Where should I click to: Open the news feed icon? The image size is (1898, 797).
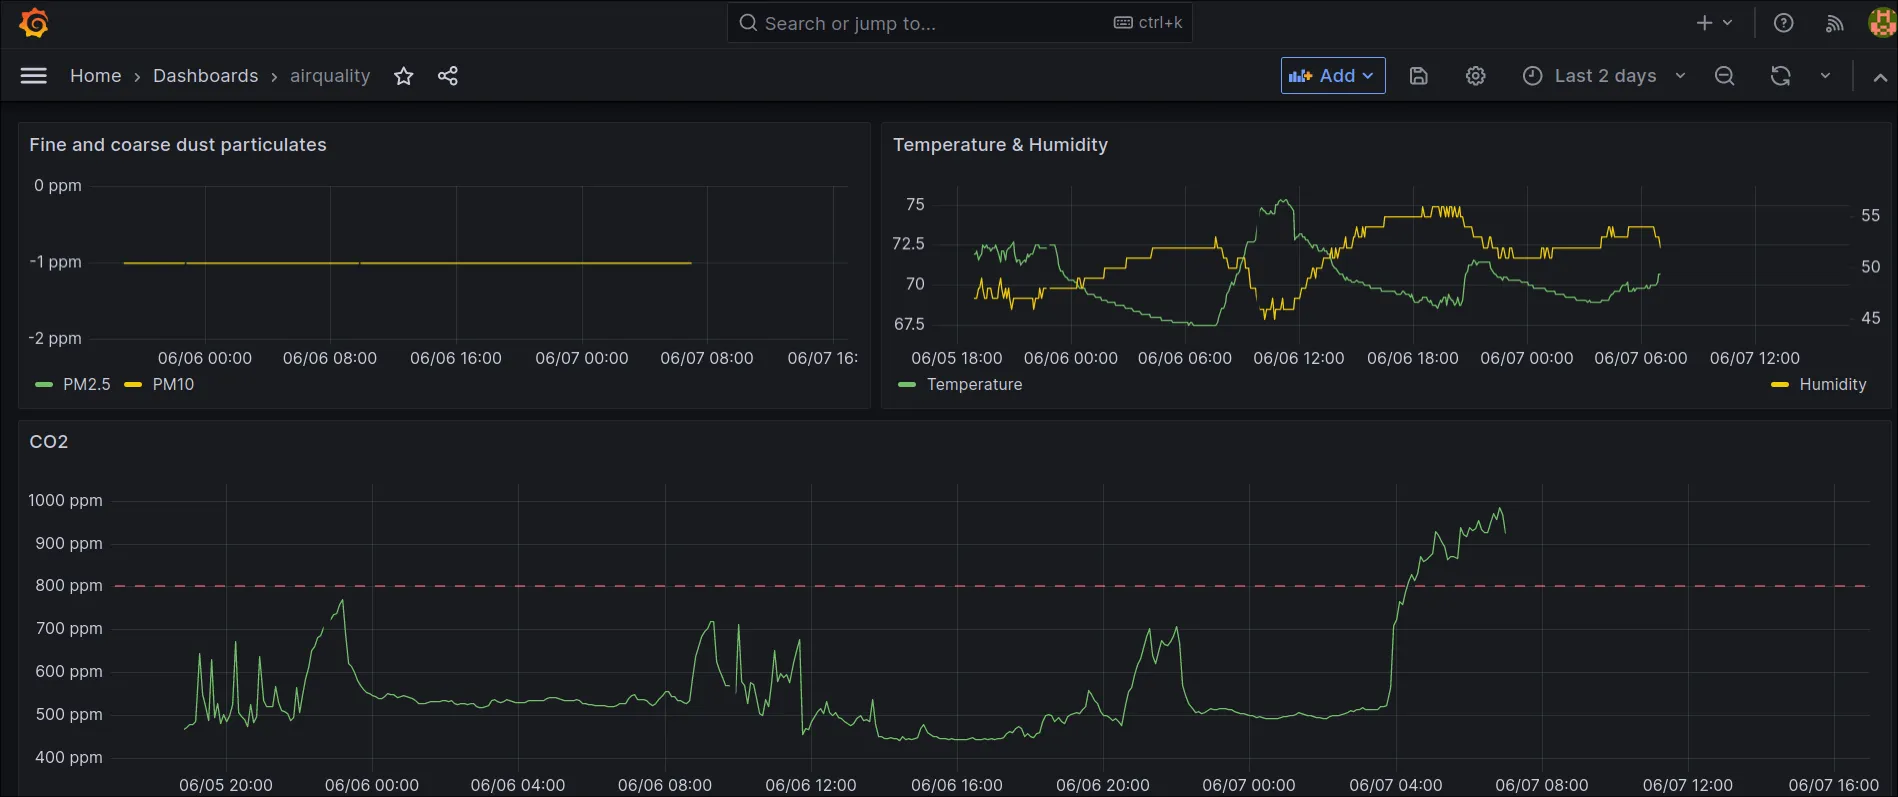(1834, 23)
